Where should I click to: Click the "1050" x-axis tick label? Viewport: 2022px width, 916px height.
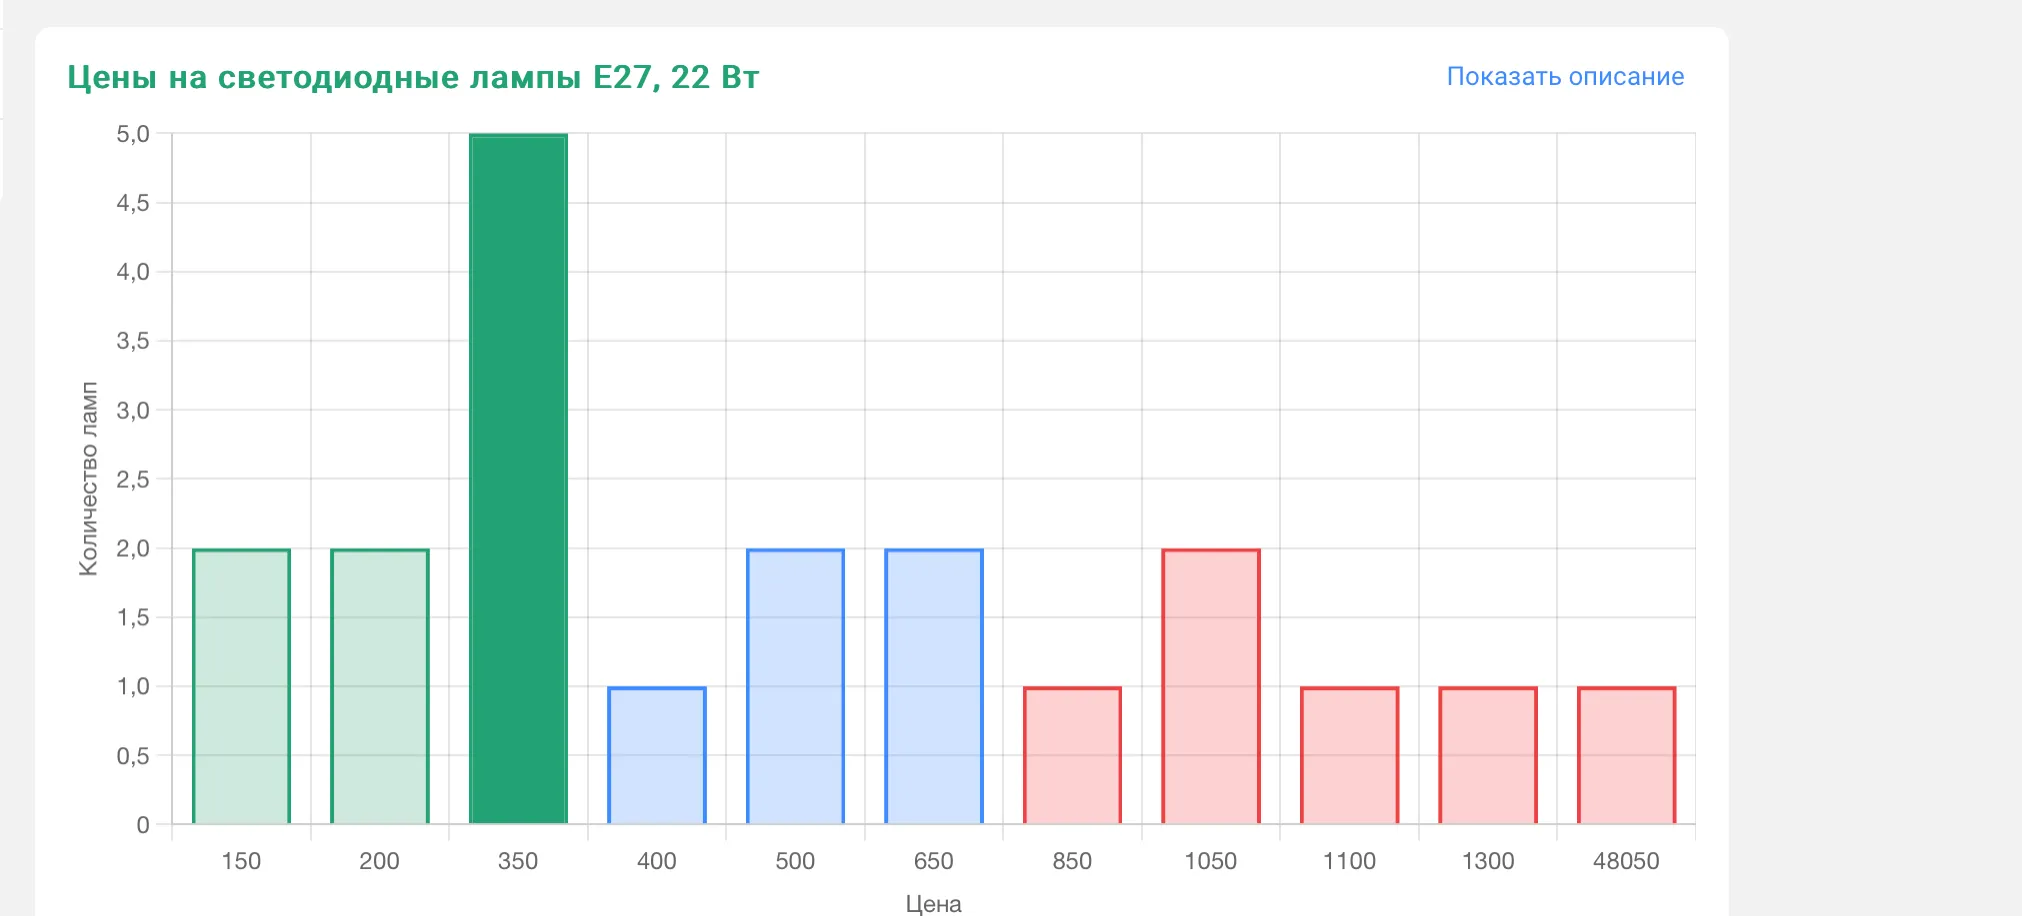[1210, 861]
